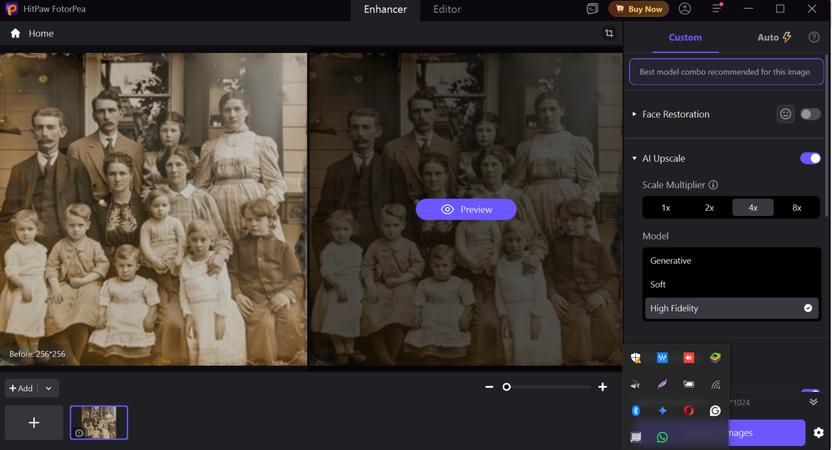
Task: Go to Home link text
Action: coord(41,33)
